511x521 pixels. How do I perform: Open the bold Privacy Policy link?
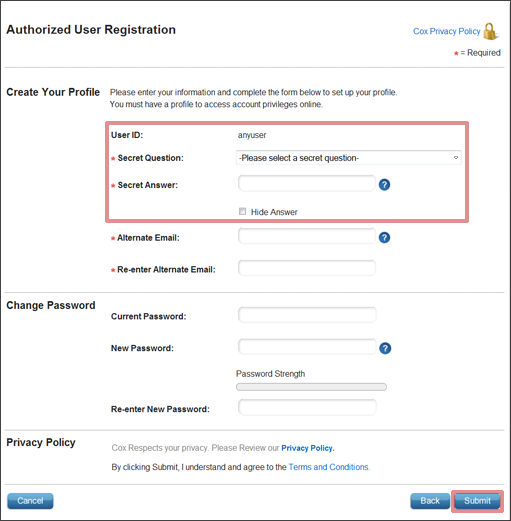307,448
